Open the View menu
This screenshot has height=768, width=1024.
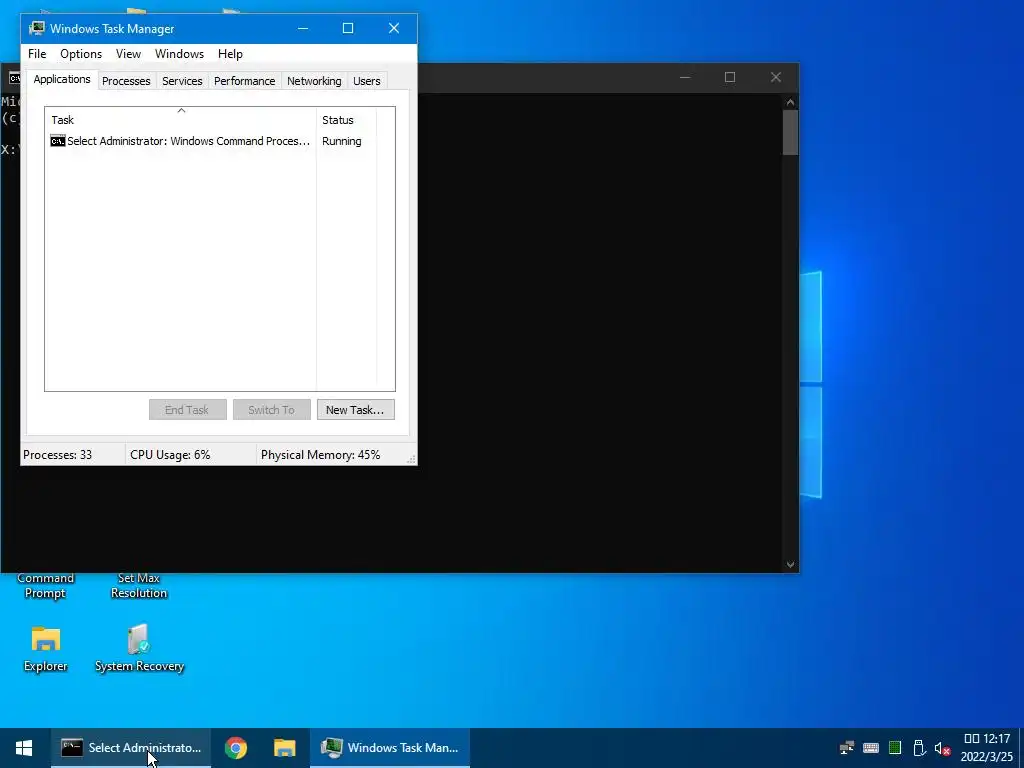pyautogui.click(x=128, y=54)
